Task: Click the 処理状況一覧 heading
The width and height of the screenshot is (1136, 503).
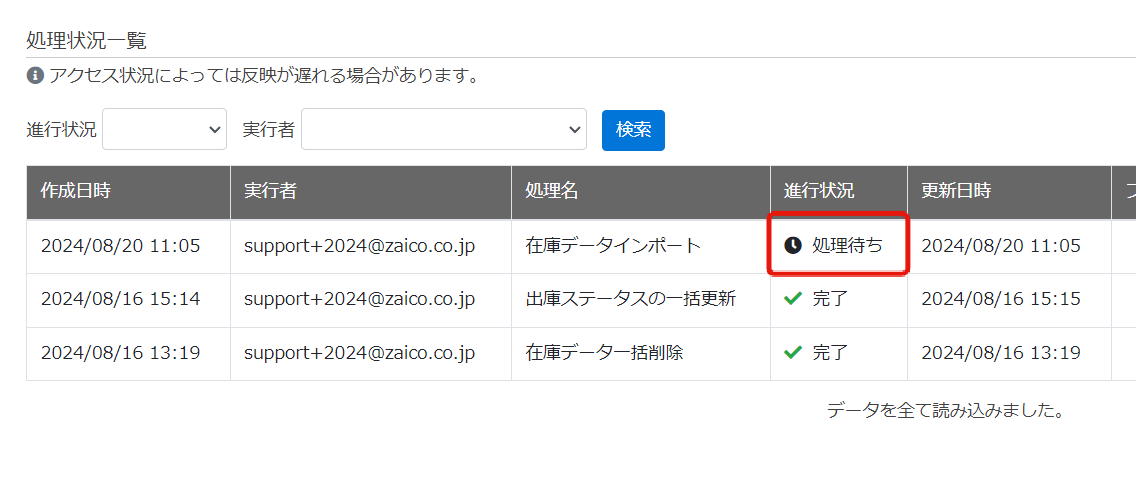Action: pyautogui.click(x=87, y=41)
